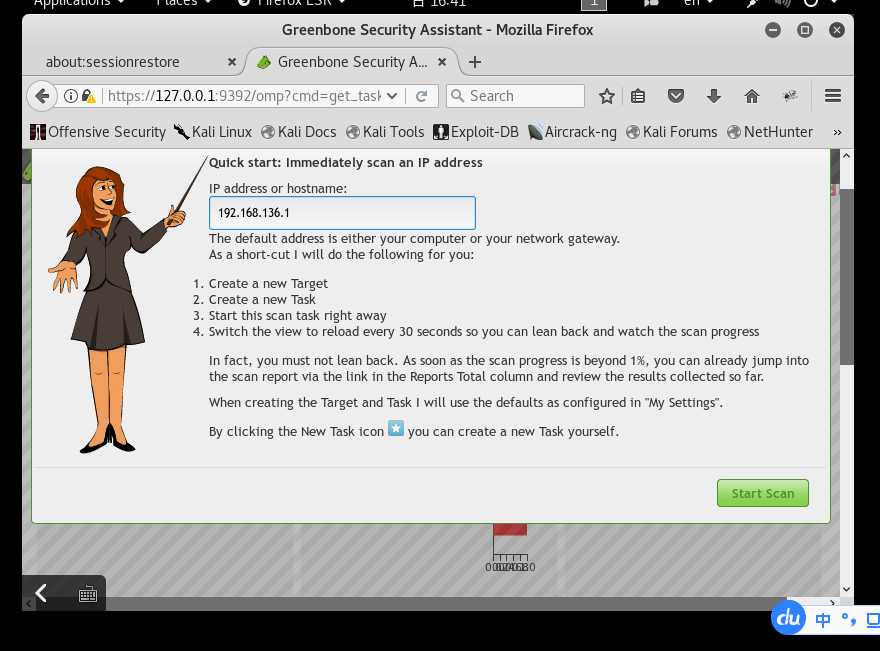Click the Baidu du input method icon
Screen dimensions: 880x651
(789, 617)
